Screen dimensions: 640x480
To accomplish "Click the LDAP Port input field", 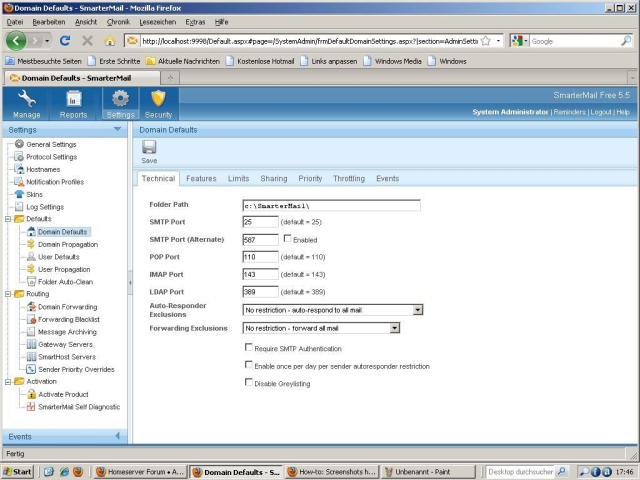I will (260, 292).
